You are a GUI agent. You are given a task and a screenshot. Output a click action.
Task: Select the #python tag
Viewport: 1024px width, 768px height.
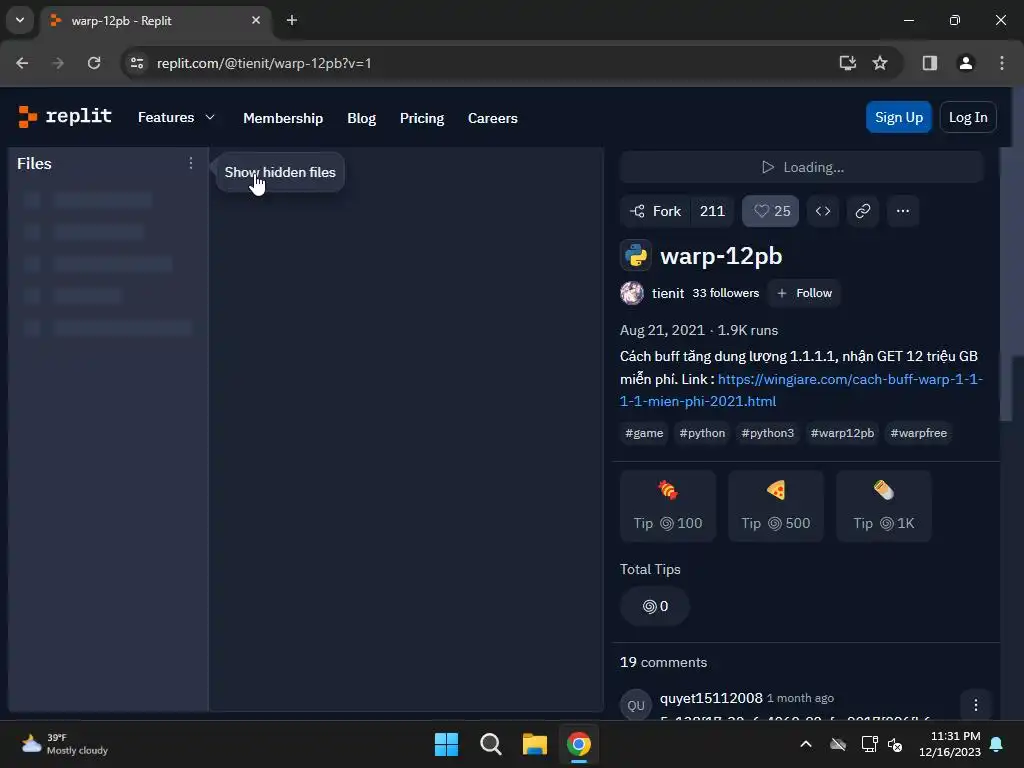(702, 433)
